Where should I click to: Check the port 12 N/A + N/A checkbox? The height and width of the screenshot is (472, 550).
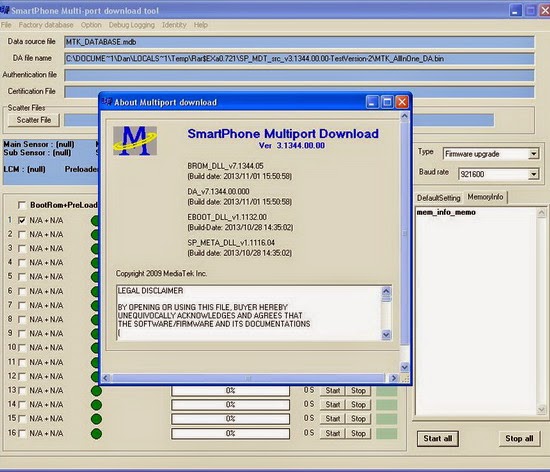click(x=22, y=376)
